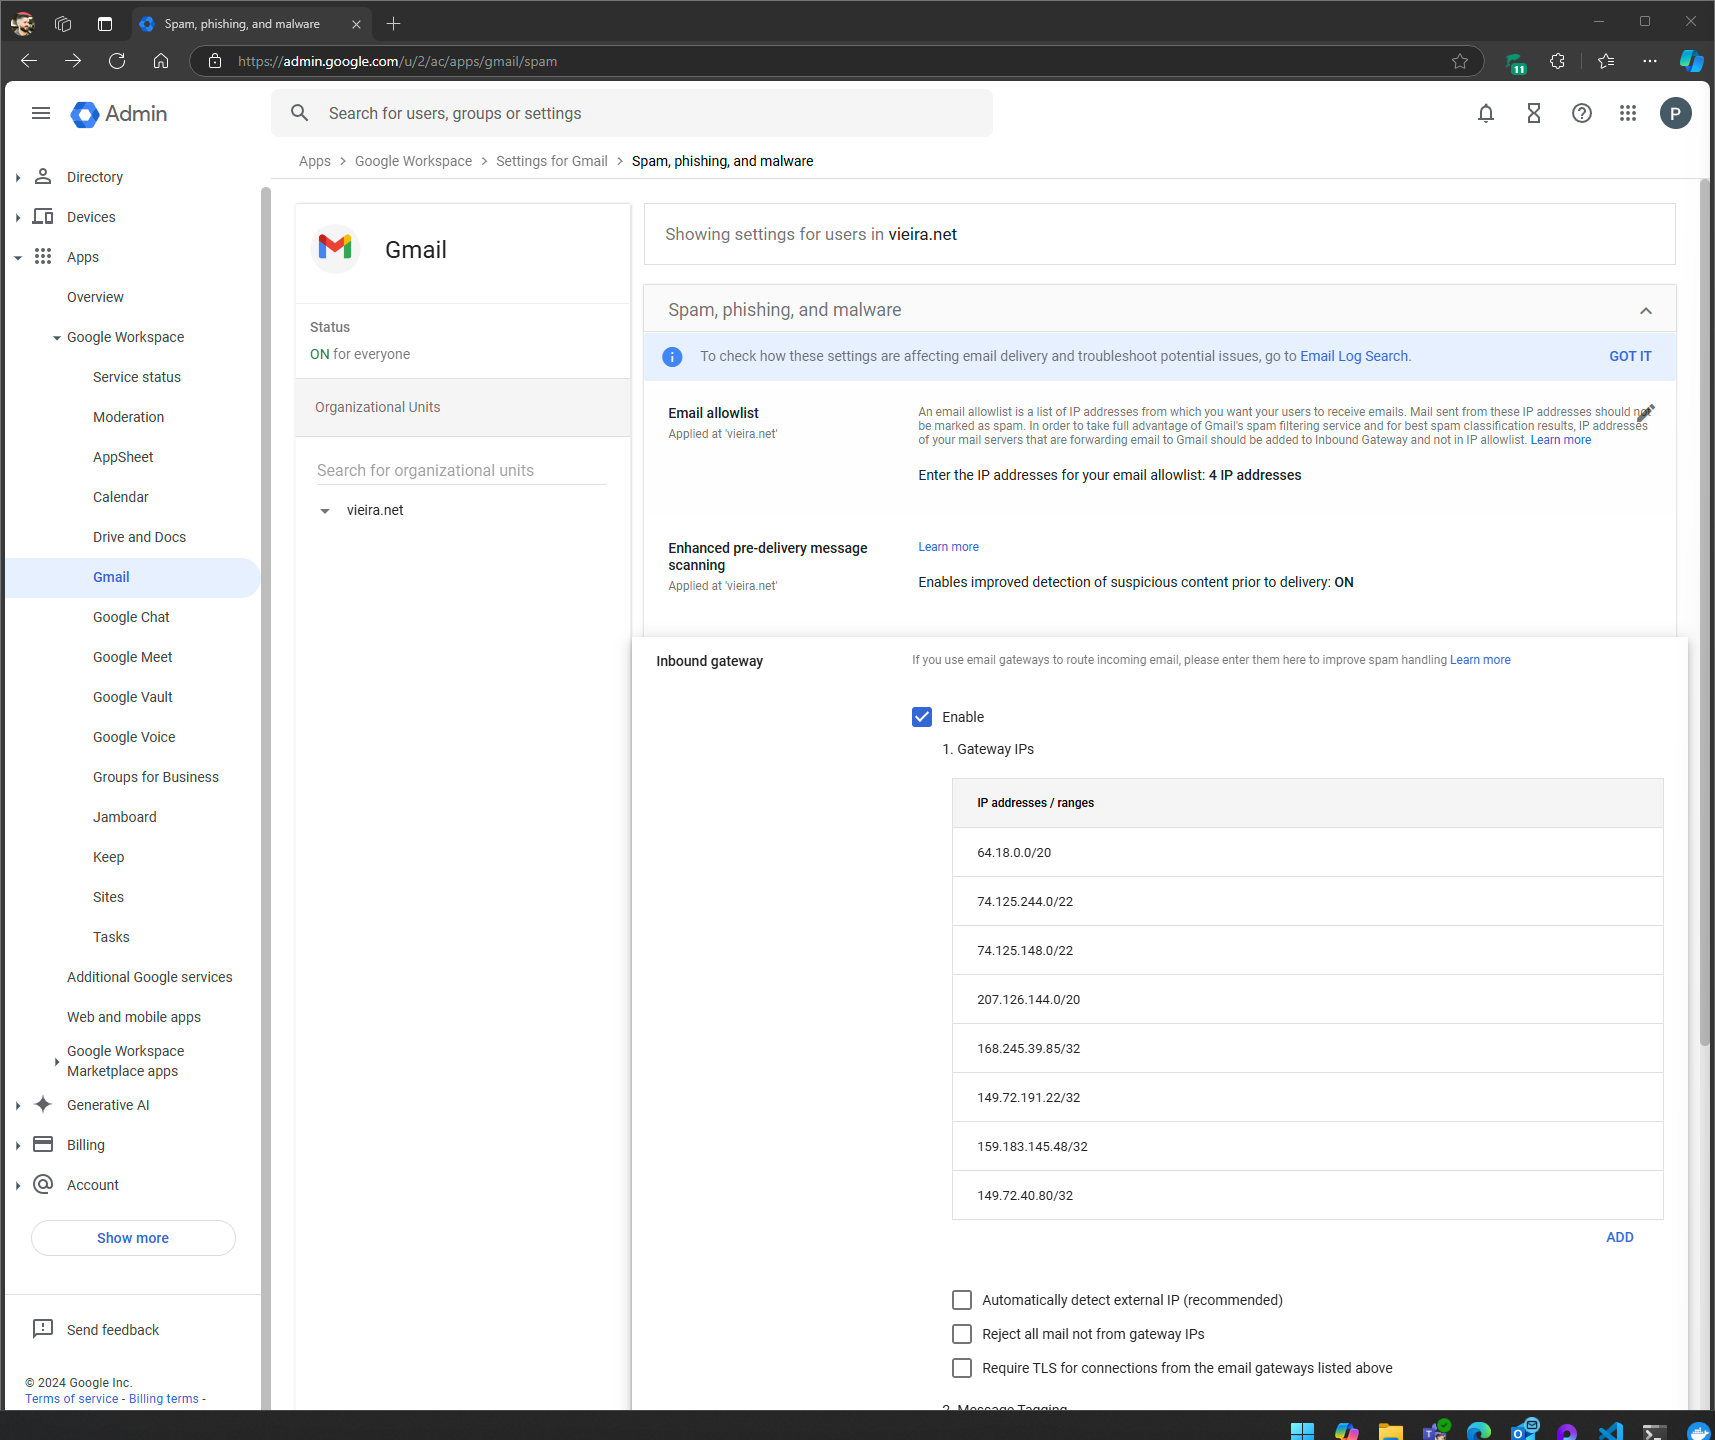Click the Search for organizational units field
Viewport: 1715px width, 1440px height.
point(461,470)
